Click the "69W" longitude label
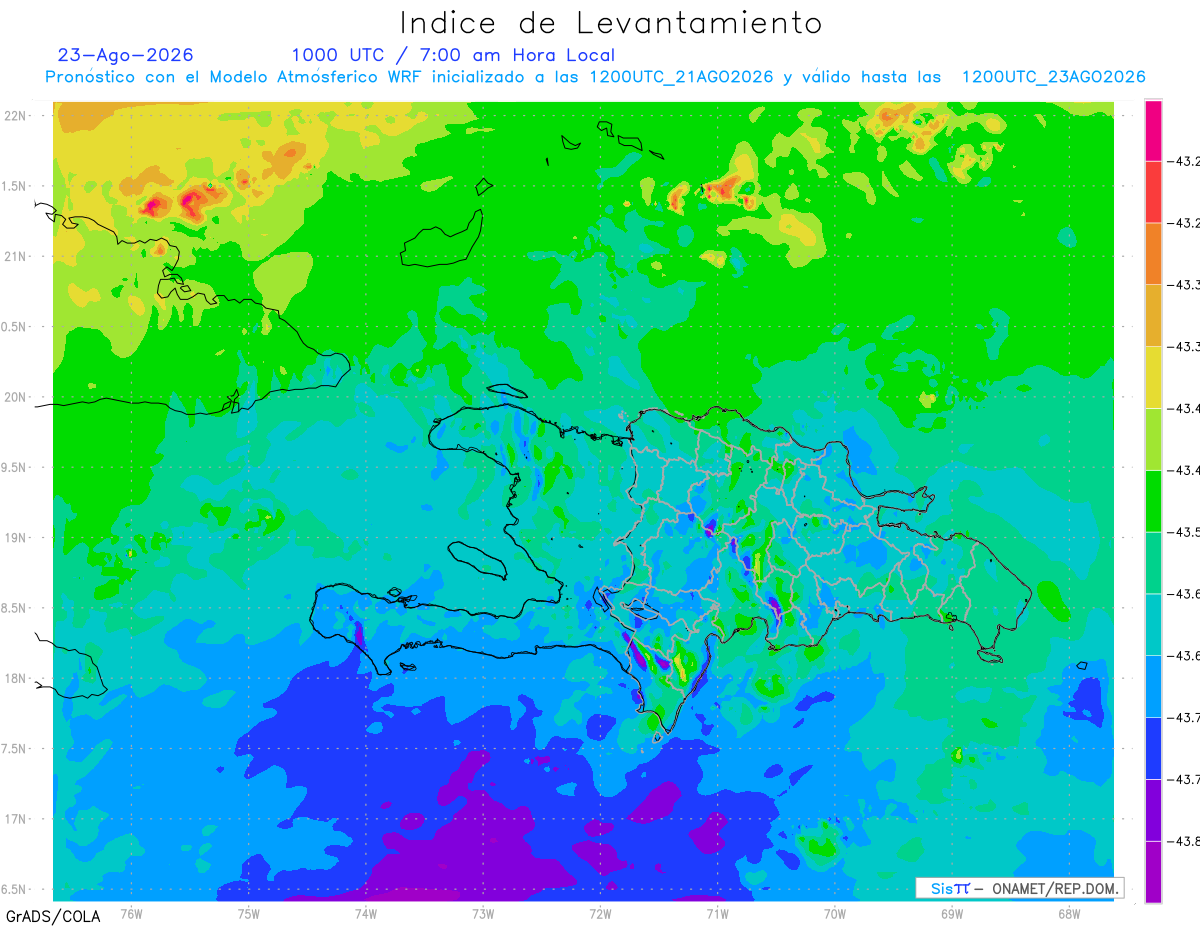The height and width of the screenshot is (927, 1200). click(952, 913)
